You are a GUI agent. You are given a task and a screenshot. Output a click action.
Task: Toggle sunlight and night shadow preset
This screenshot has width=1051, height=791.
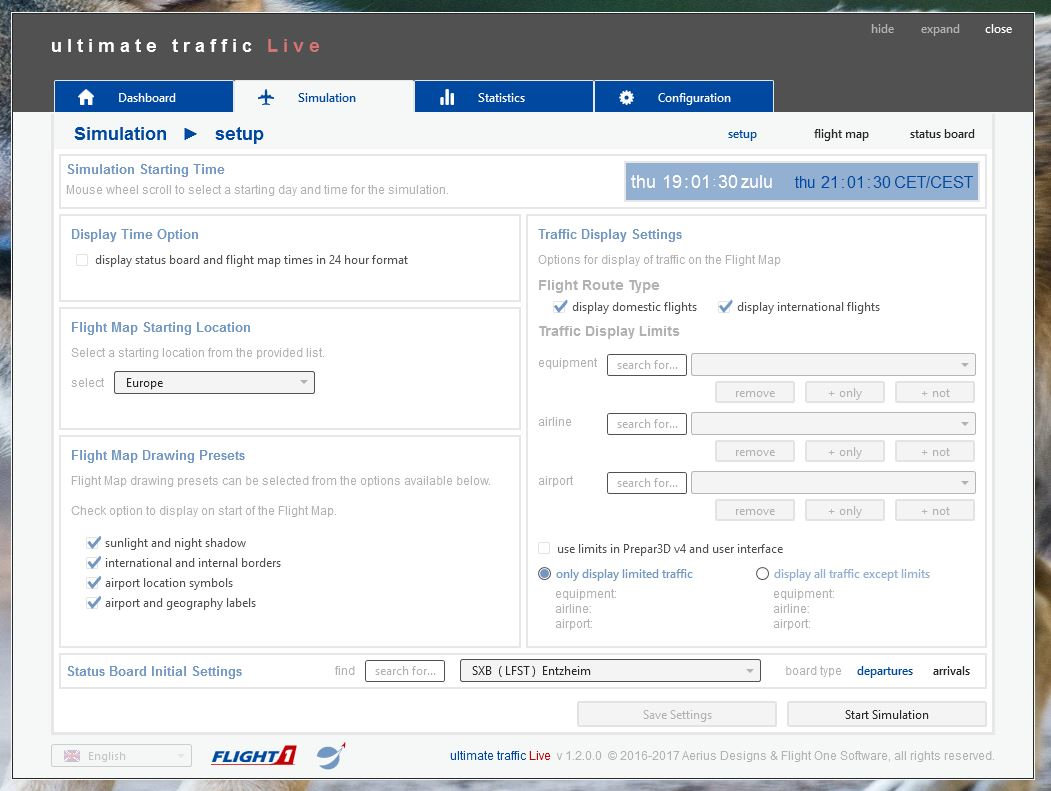point(94,543)
